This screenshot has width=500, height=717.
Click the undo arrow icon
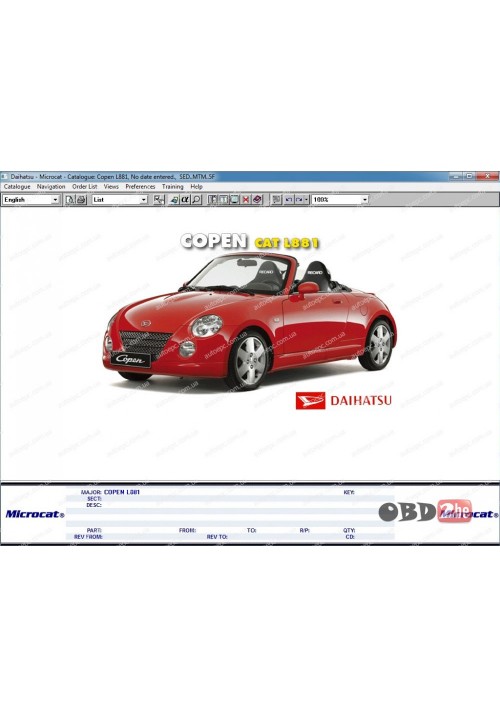(x=289, y=200)
